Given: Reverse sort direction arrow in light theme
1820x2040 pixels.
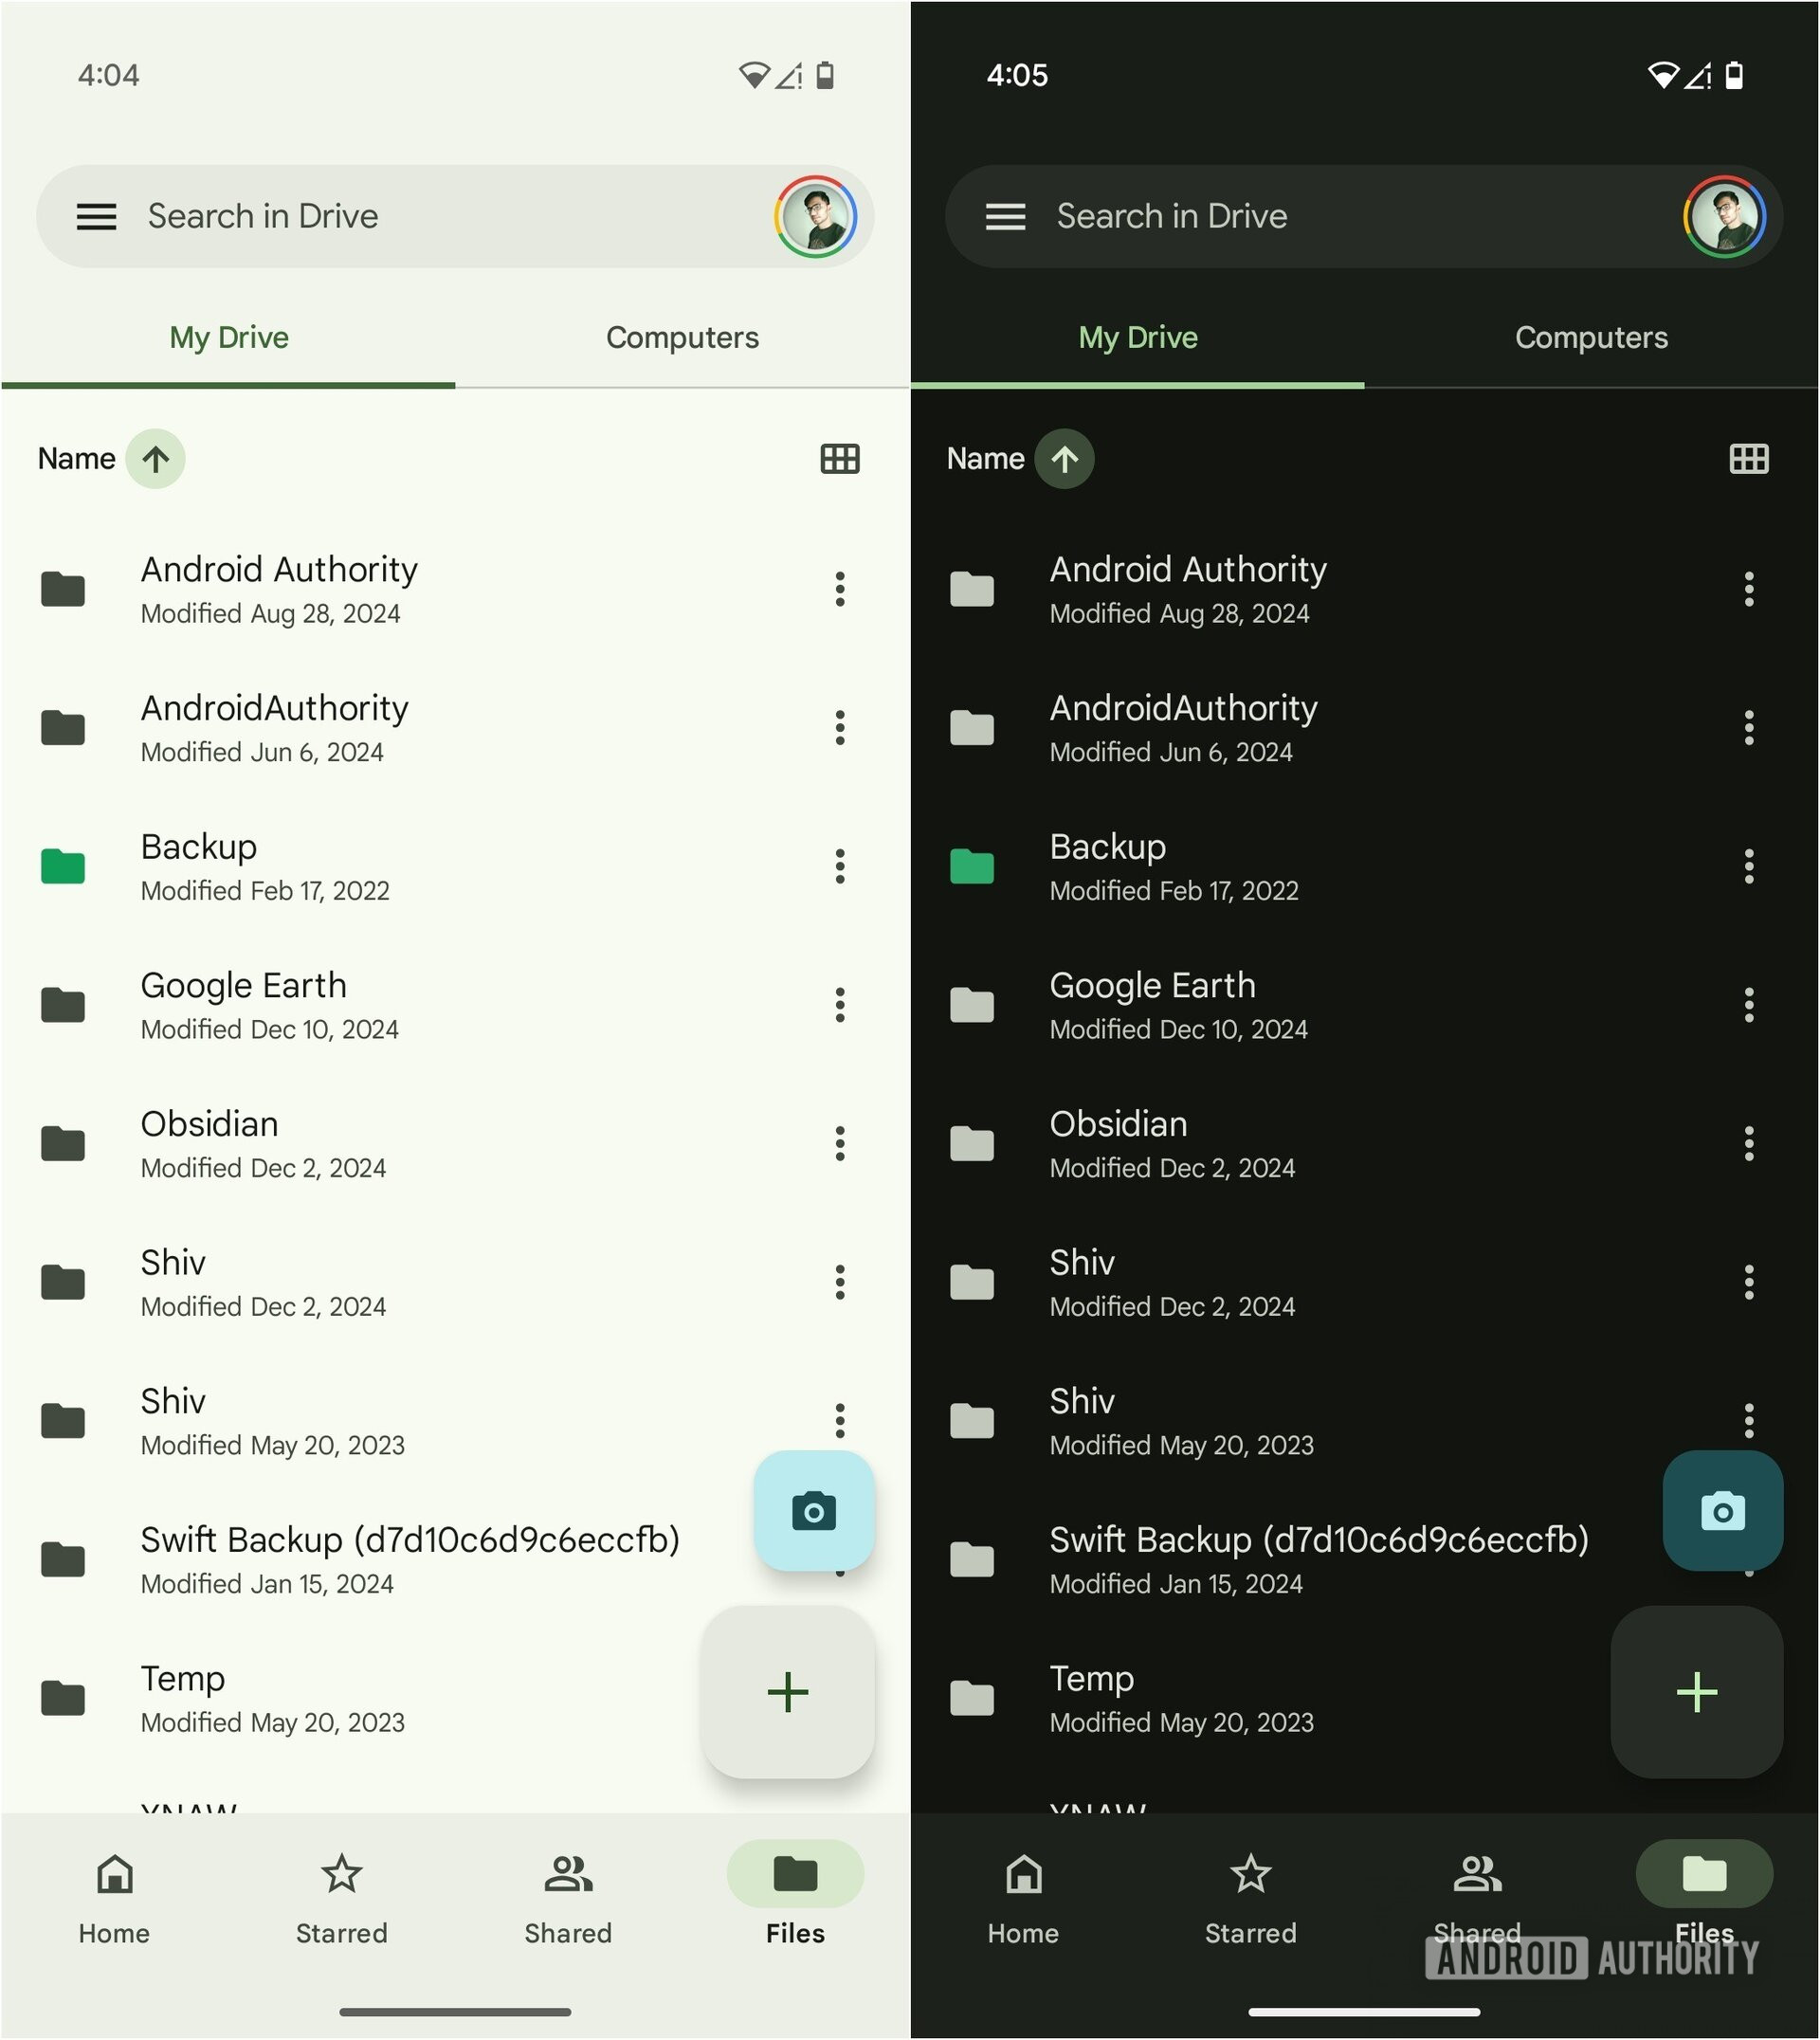Looking at the screenshot, I should tap(155, 459).
